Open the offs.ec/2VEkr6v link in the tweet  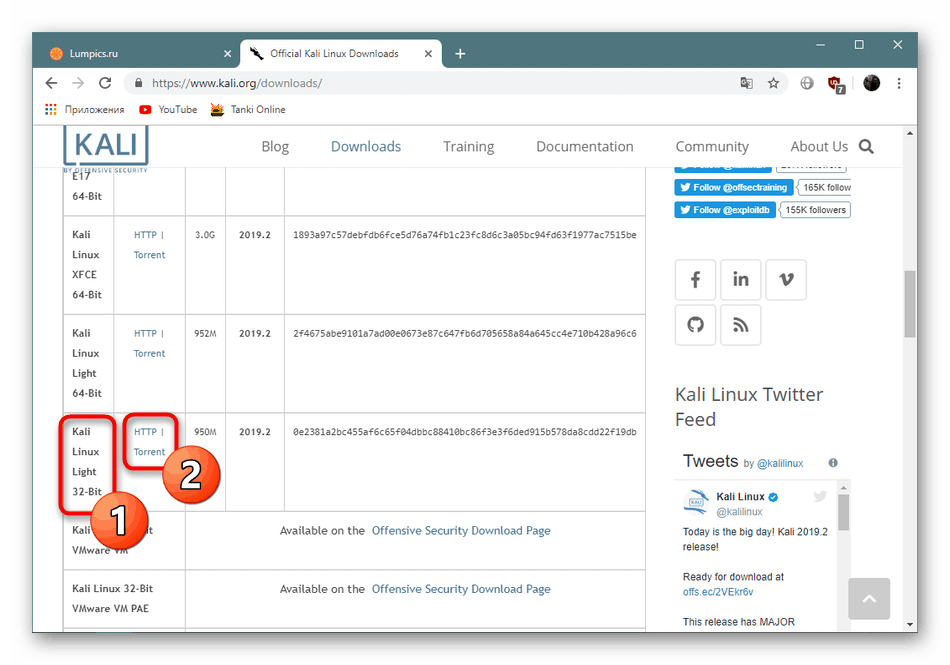(x=718, y=592)
